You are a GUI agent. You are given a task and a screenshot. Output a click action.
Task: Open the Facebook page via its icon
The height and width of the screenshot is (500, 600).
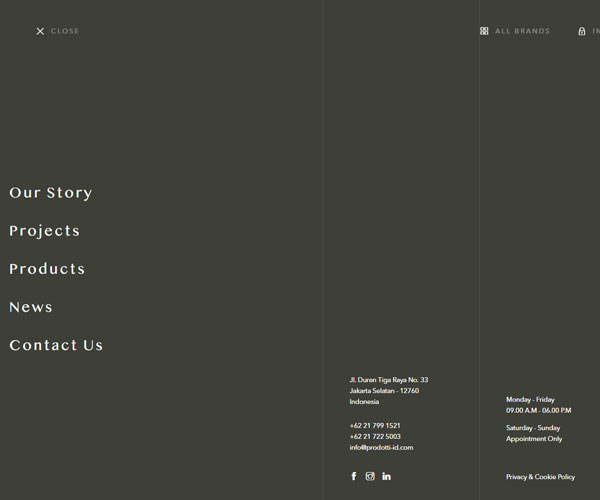[x=354, y=476]
